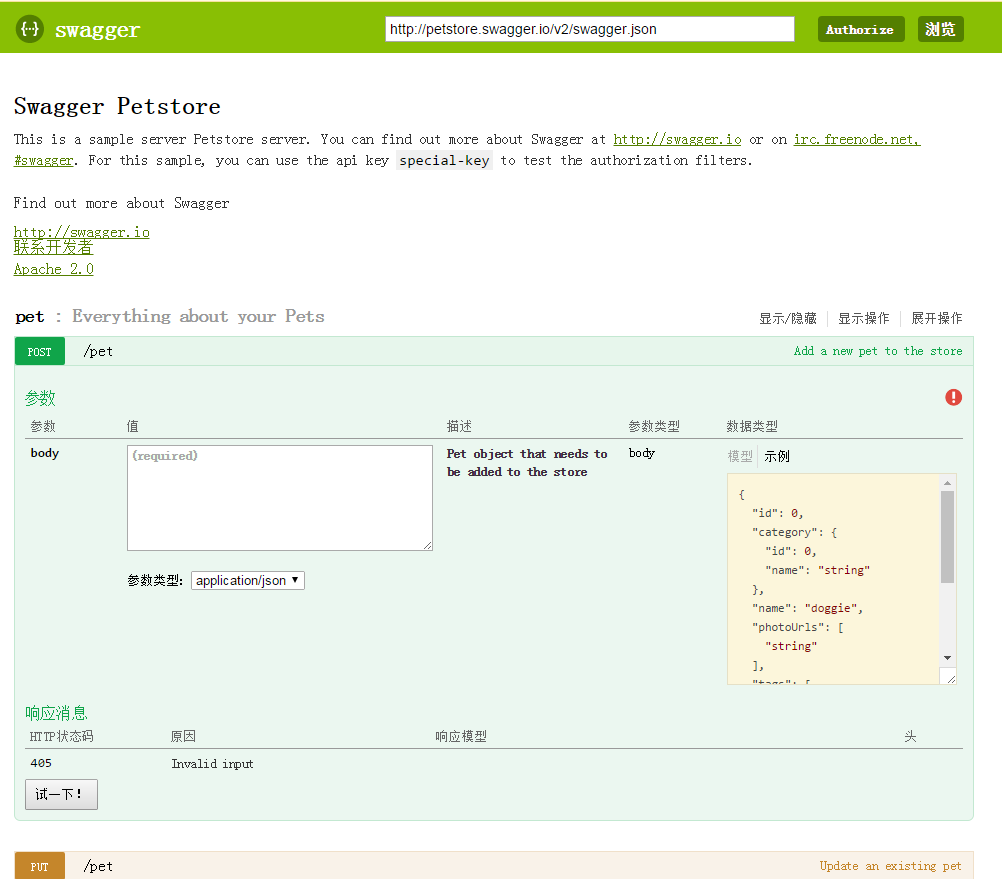Collapse the POST /pet operation path
This screenshot has width=1002, height=879.
pos(98,351)
